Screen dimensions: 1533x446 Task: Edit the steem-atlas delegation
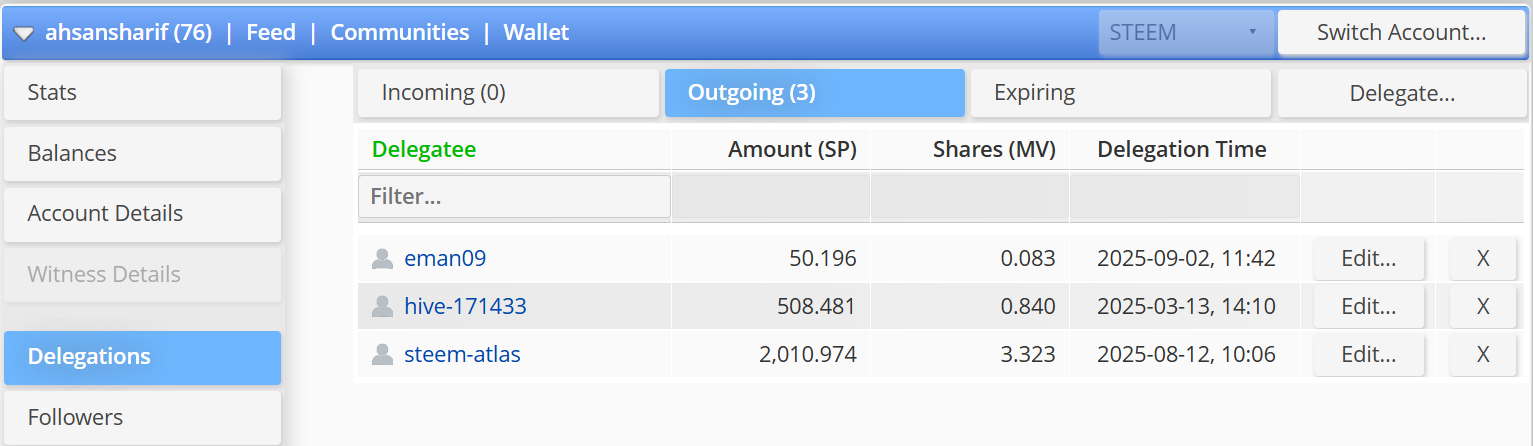pyautogui.click(x=1368, y=354)
